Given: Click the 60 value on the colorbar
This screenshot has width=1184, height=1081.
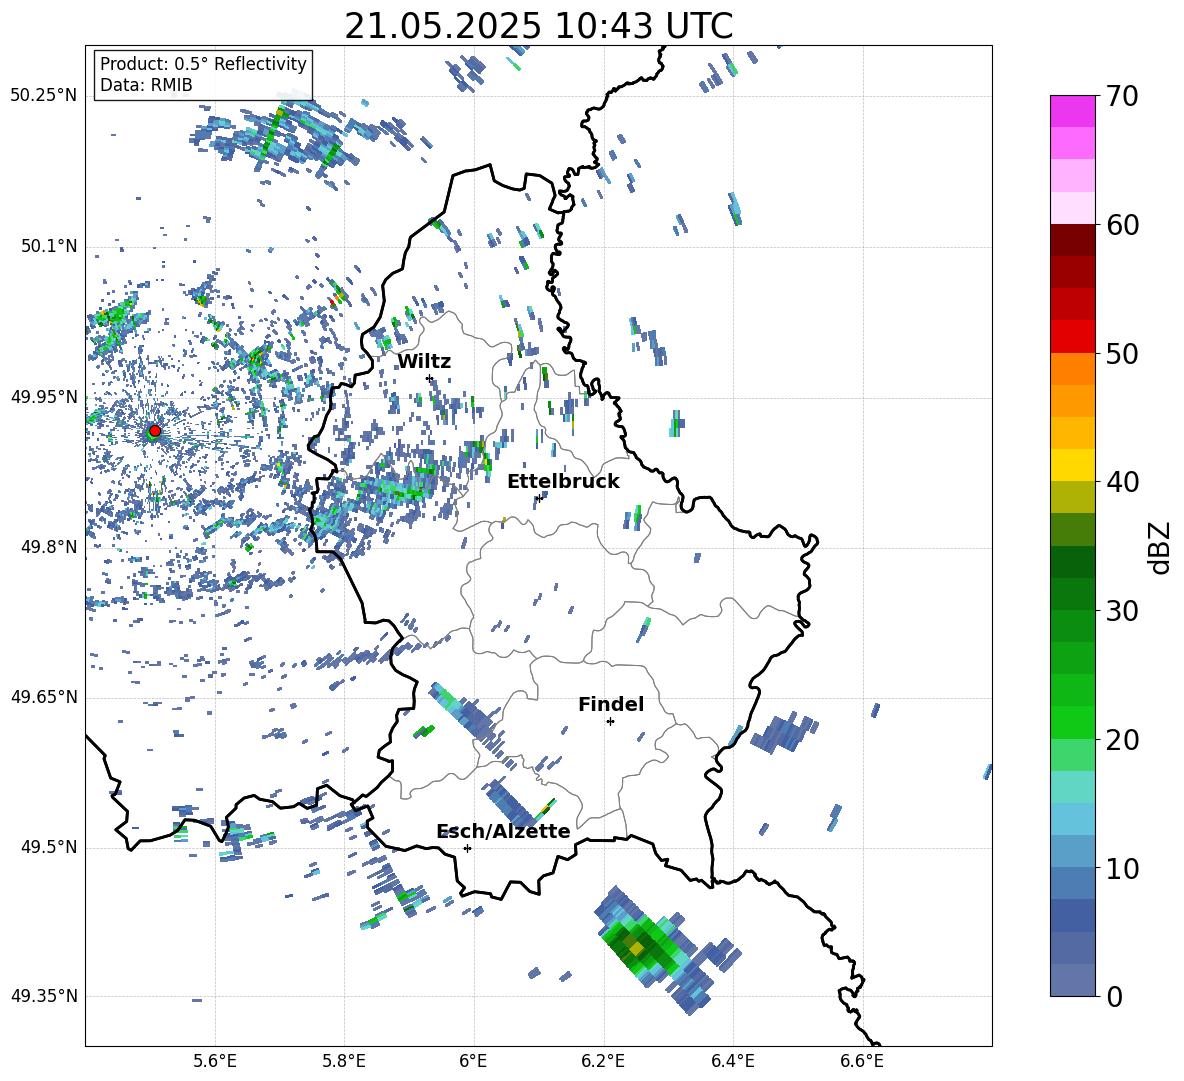Looking at the screenshot, I should [x=1122, y=225].
